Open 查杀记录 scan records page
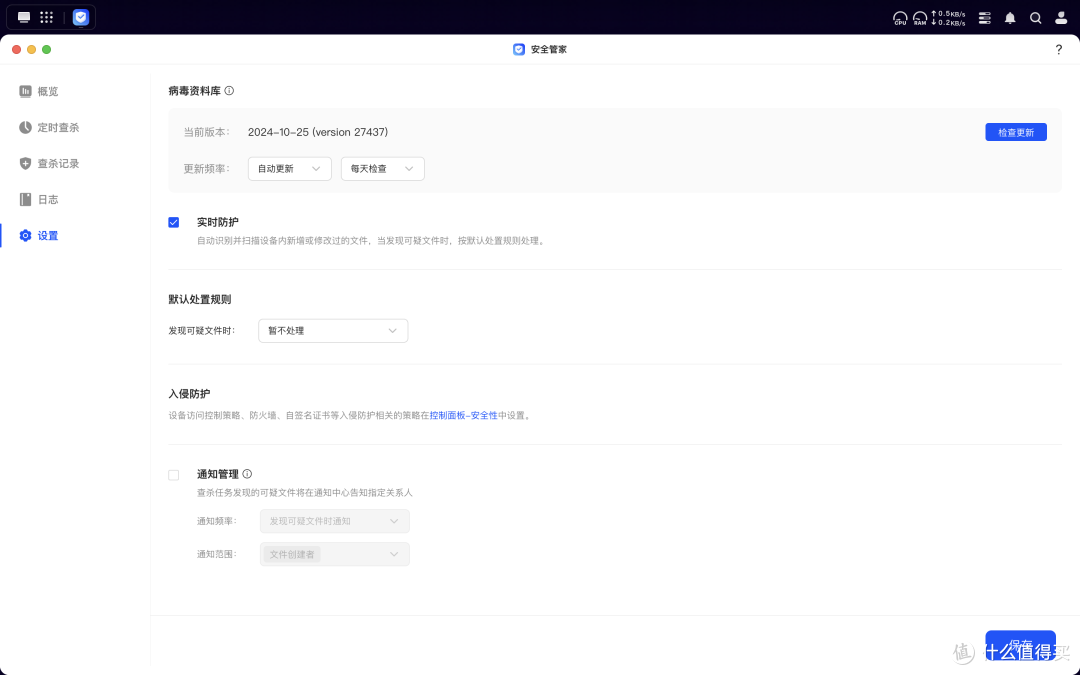The image size is (1080, 675). pos(49,163)
